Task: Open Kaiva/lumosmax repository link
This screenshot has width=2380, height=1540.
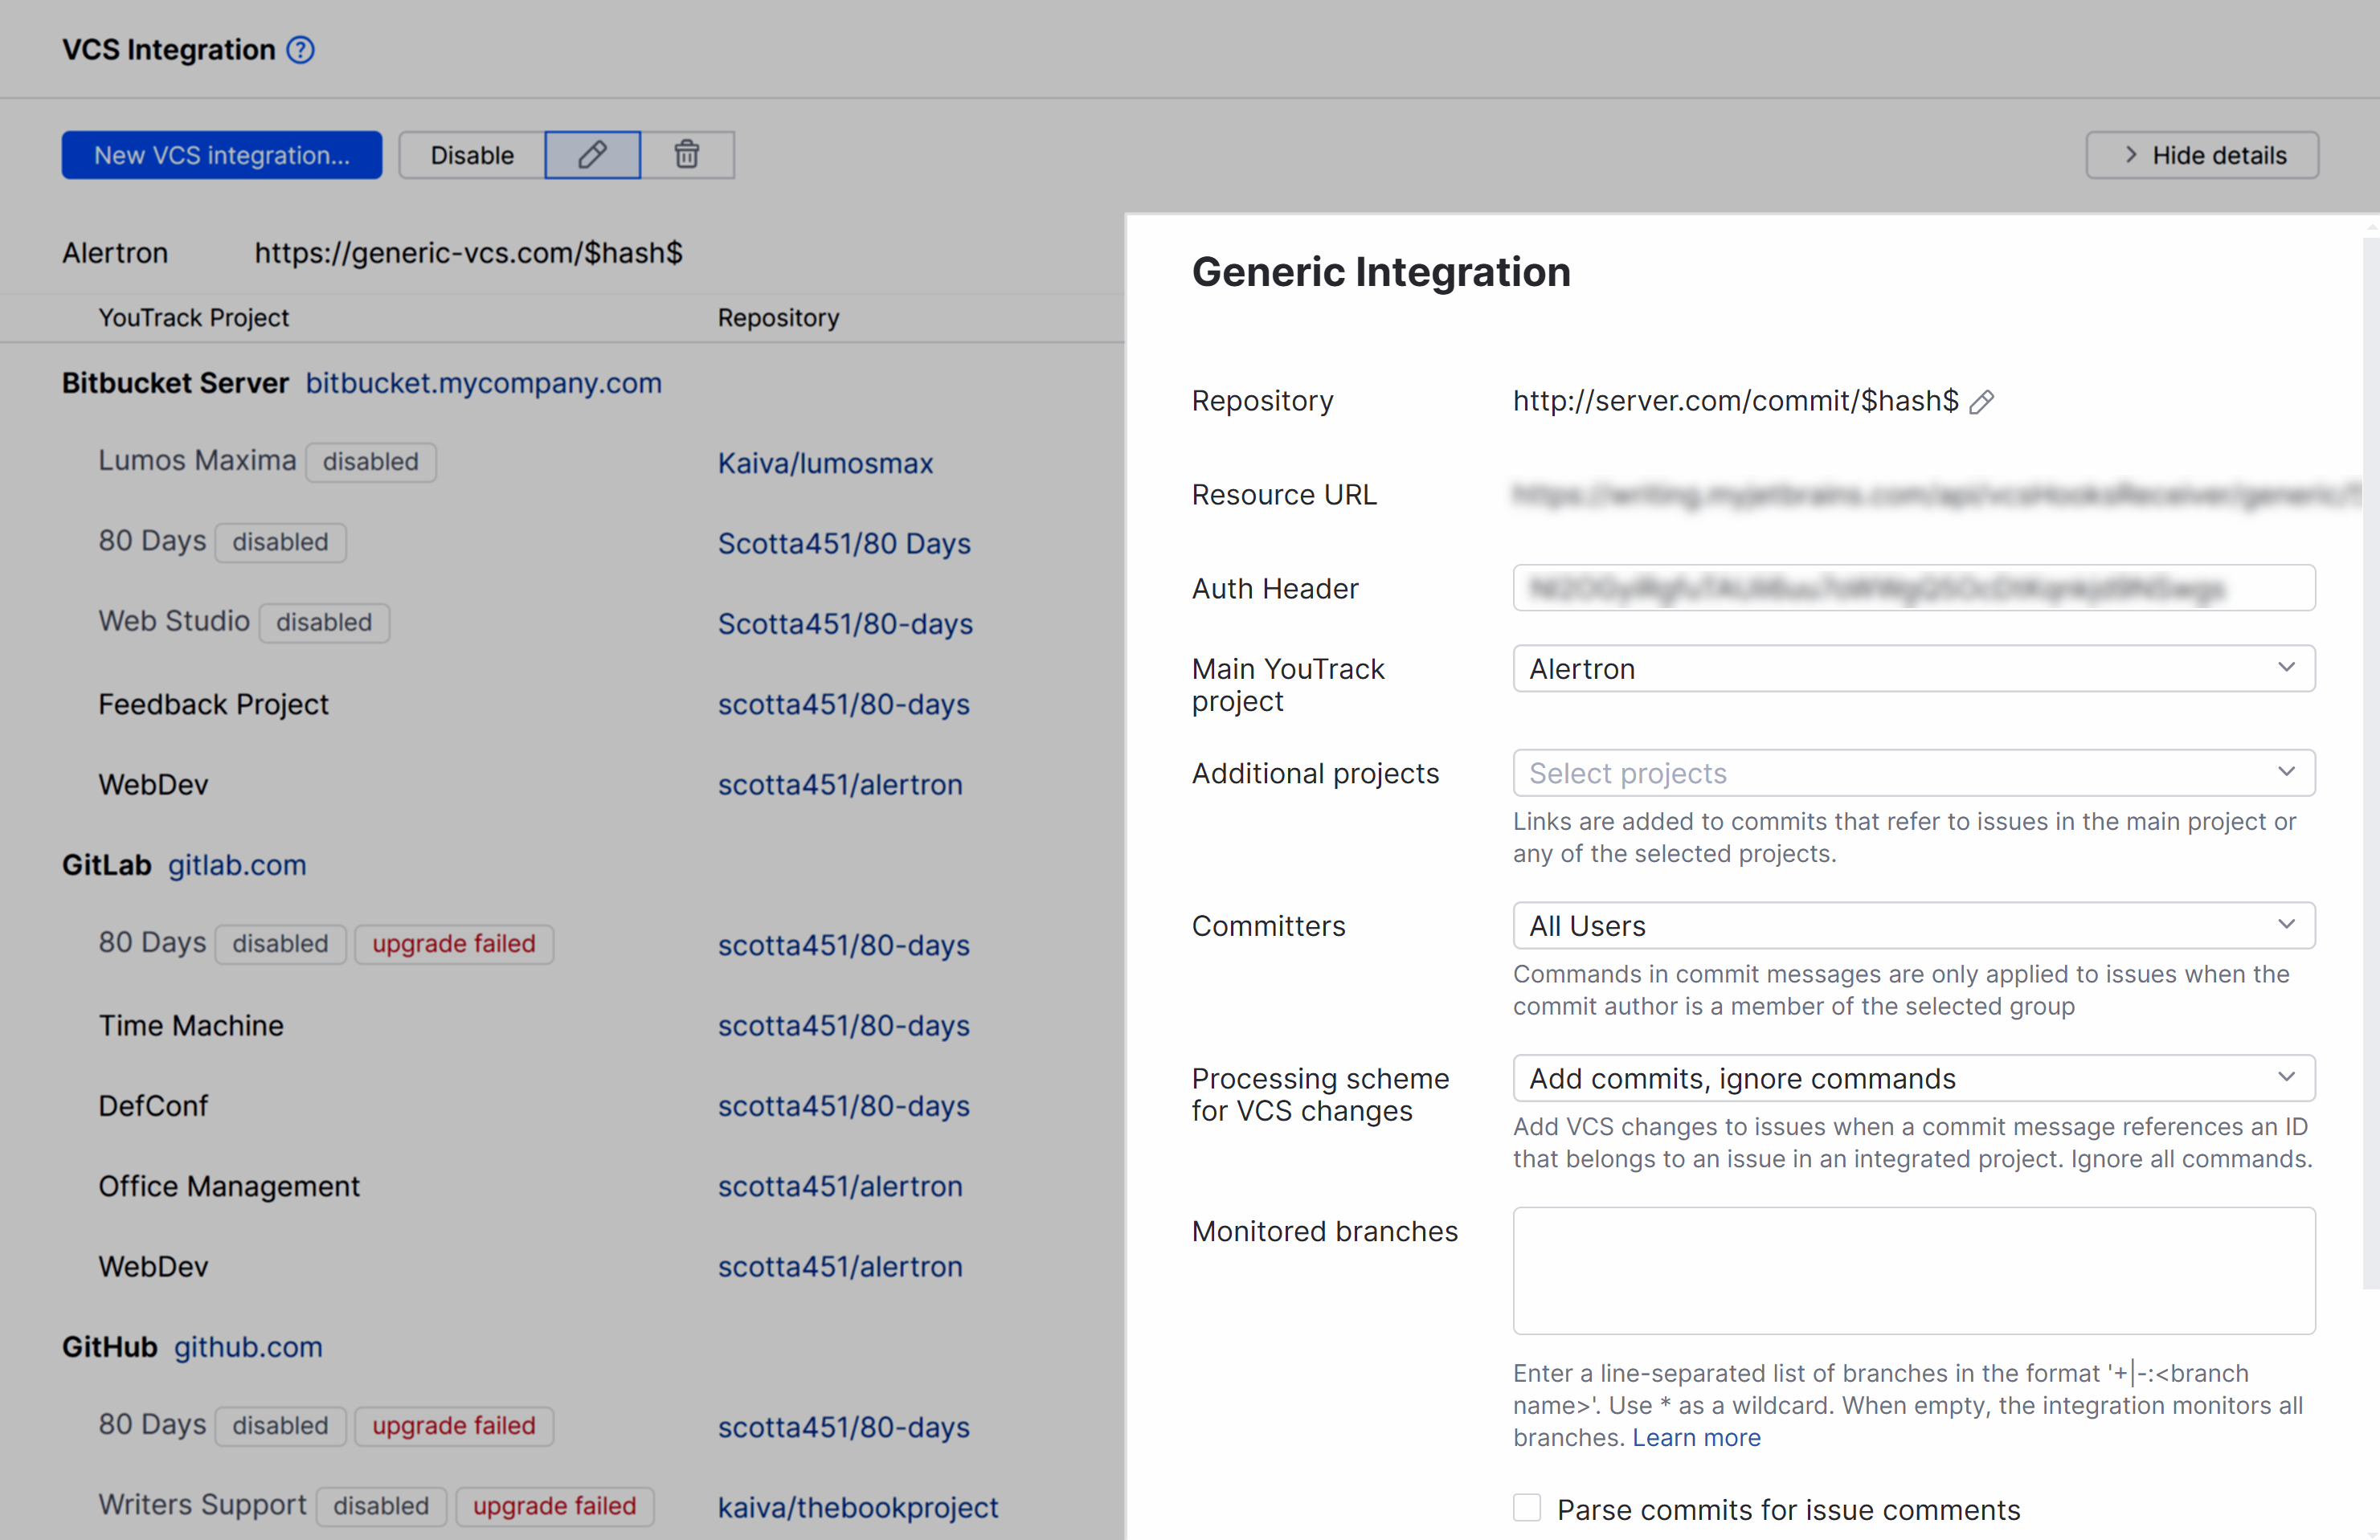Action: pyautogui.click(x=825, y=463)
